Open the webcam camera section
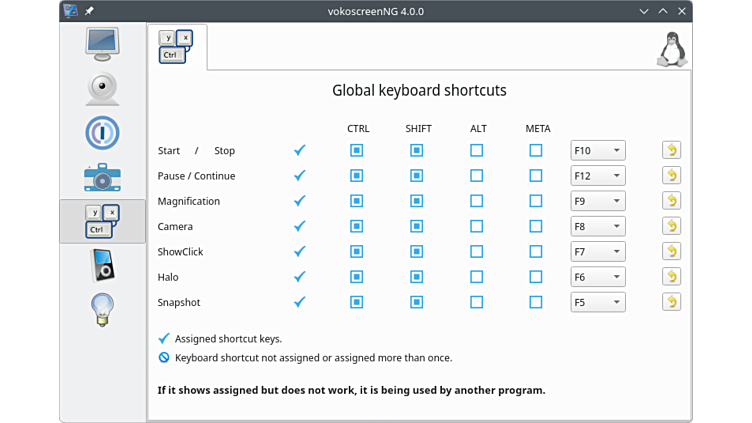 102,88
